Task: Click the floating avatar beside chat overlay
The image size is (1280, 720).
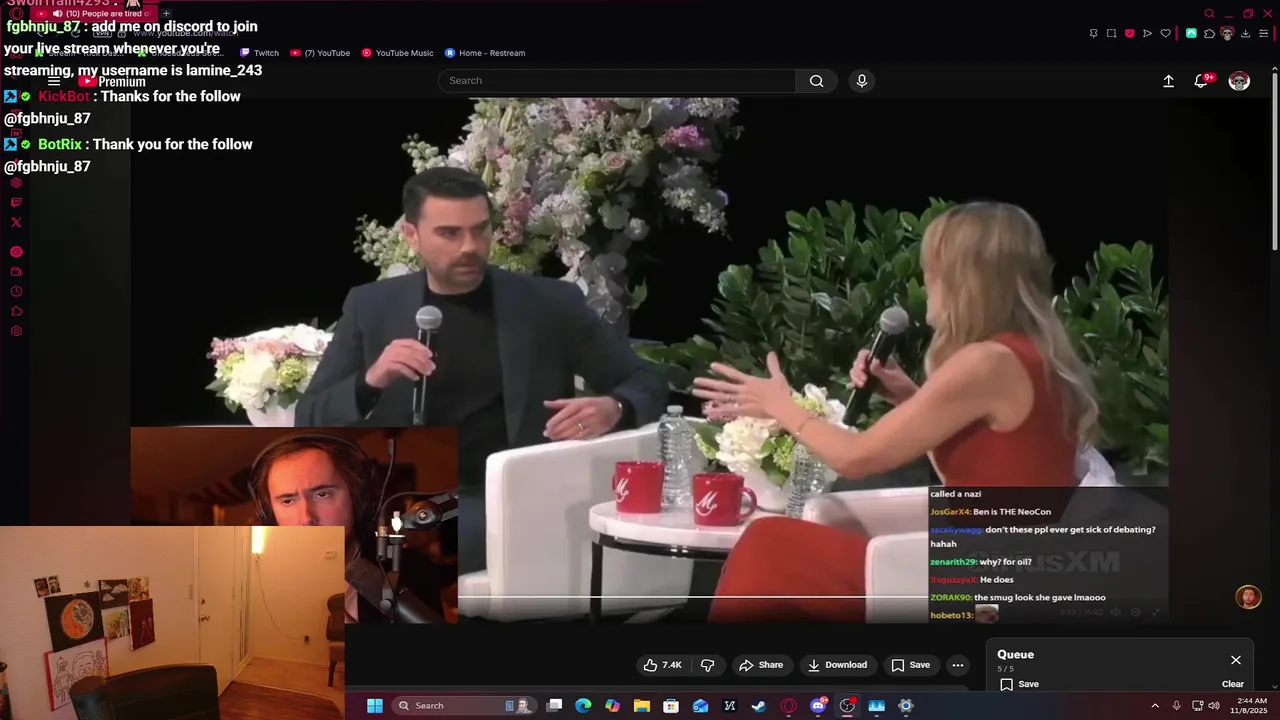Action: coord(1248,598)
